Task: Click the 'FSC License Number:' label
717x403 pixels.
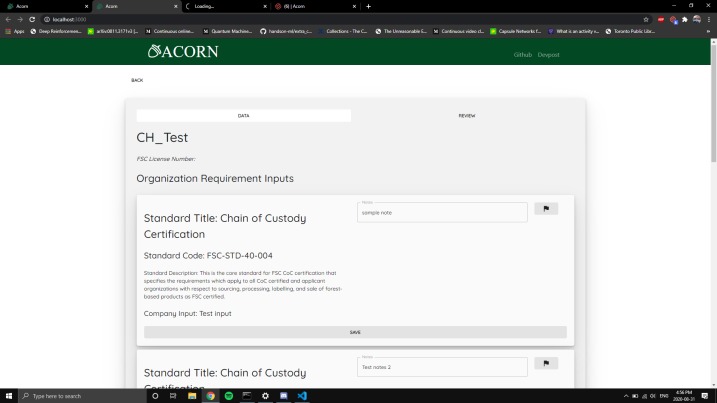Action: coord(166,159)
